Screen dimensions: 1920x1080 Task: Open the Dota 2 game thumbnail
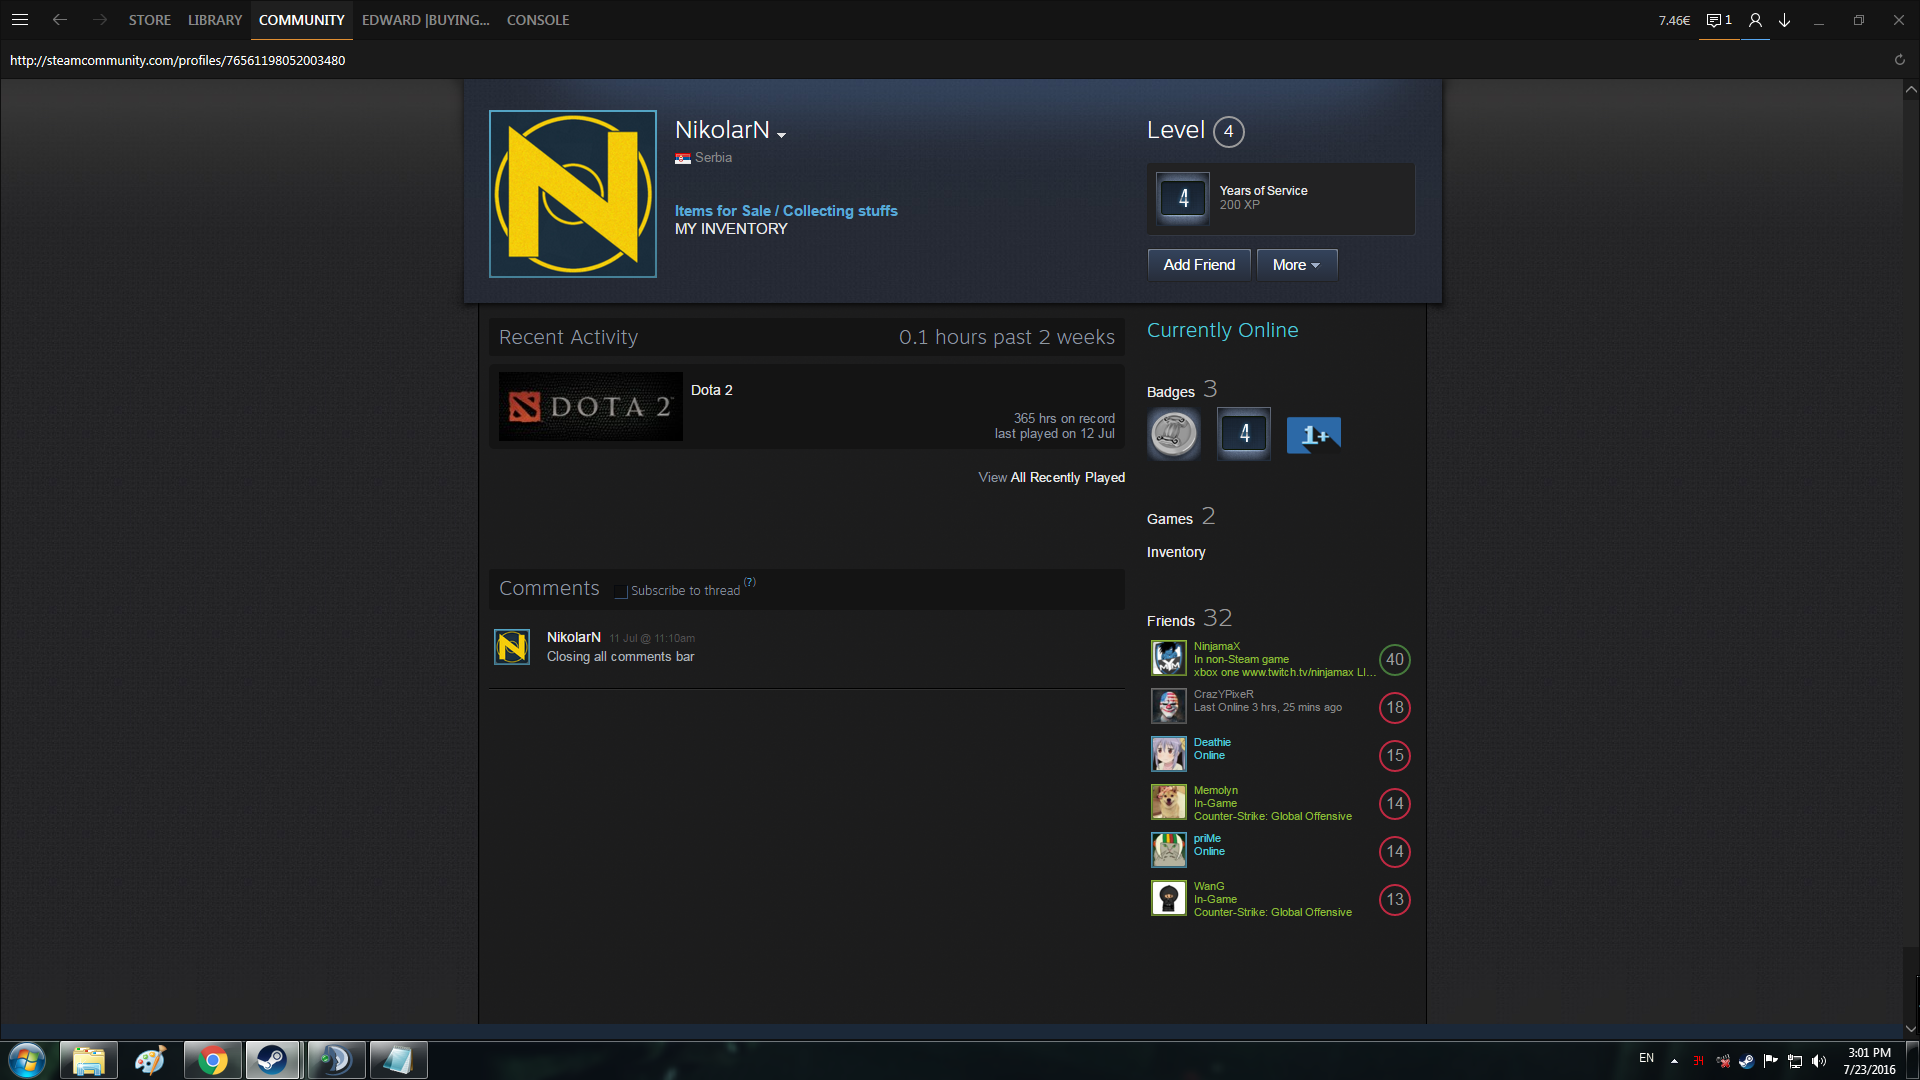pos(590,406)
